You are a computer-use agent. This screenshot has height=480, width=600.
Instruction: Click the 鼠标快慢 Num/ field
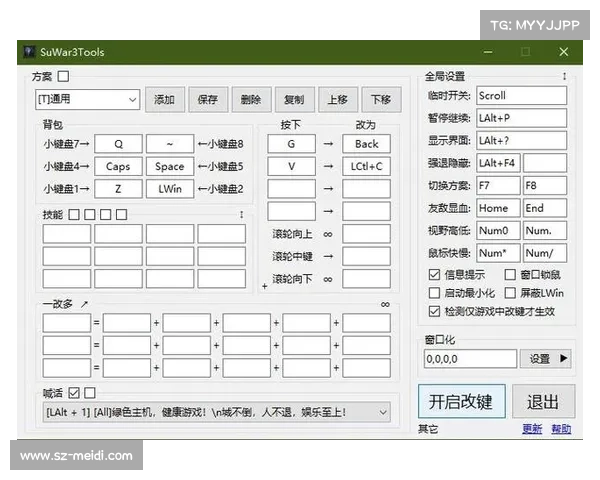click(545, 253)
